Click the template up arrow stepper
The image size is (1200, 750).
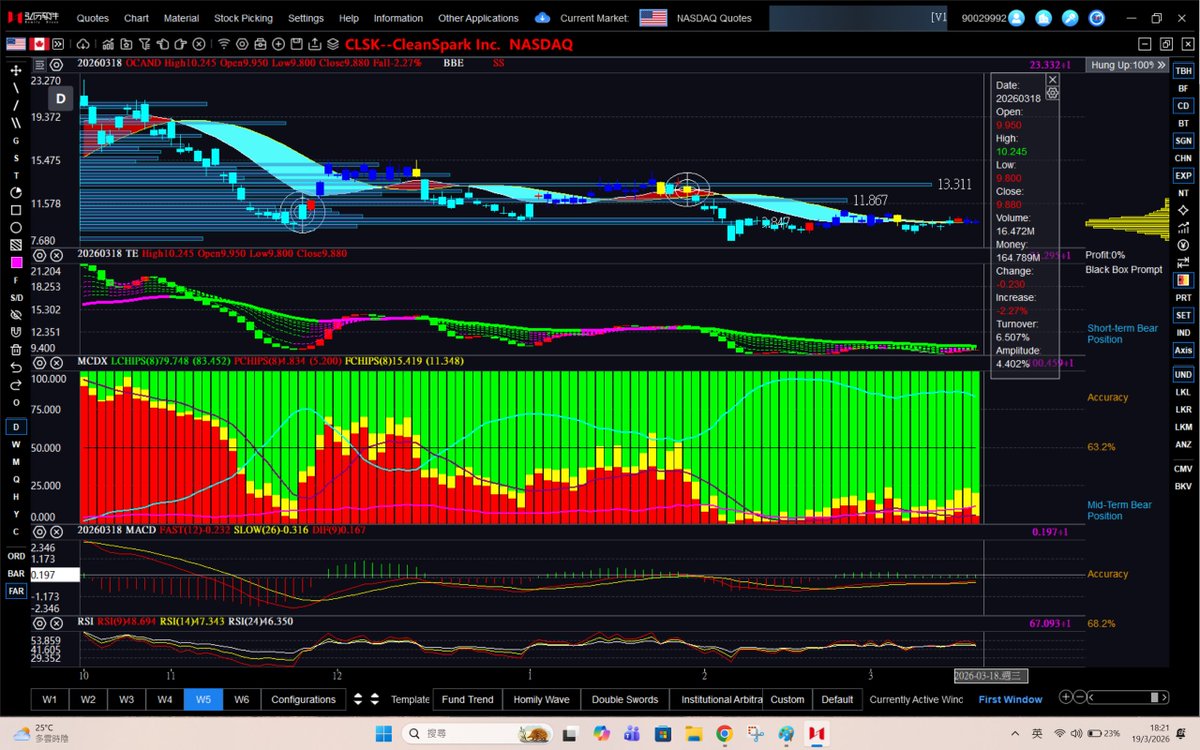(x=375, y=696)
